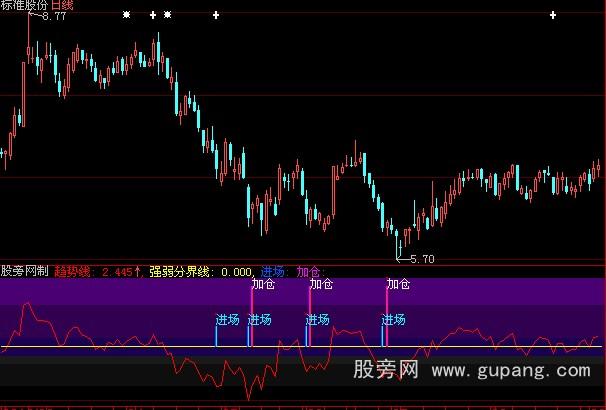This screenshot has height=410, width=606.
Task: Click the leftmost star info marker
Action: [x=126, y=15]
